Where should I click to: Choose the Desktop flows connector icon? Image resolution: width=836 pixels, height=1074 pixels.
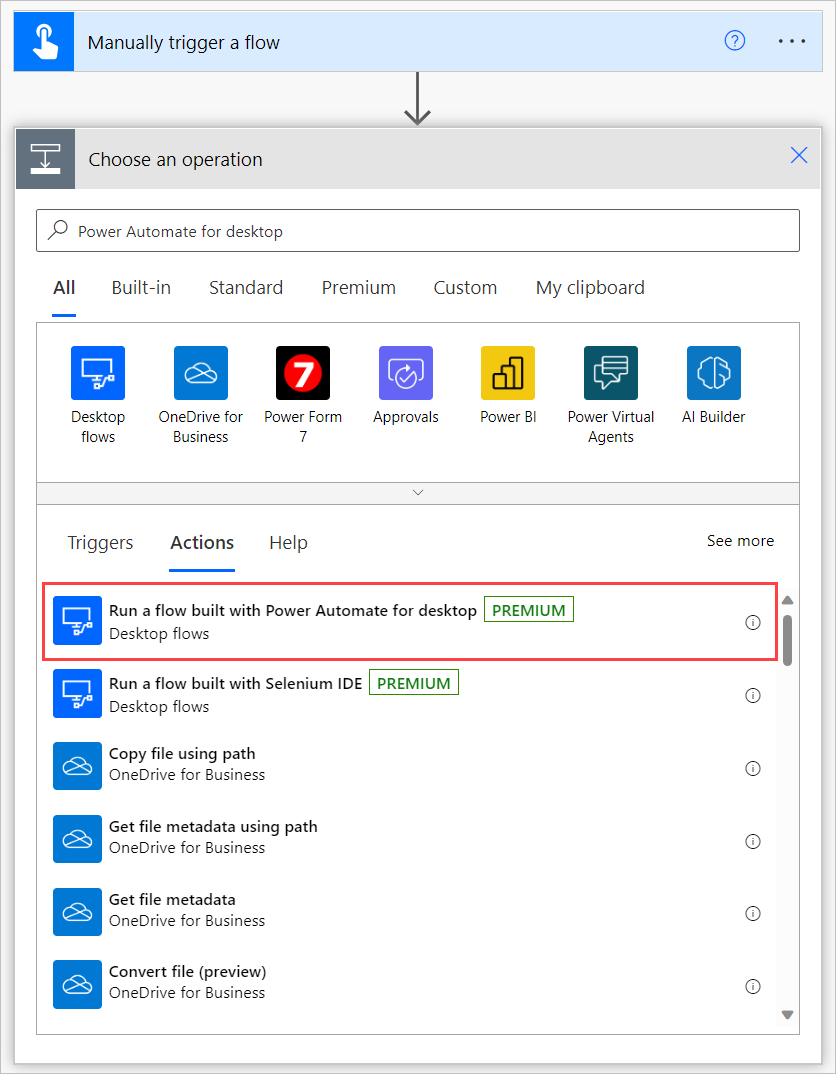pyautogui.click(x=98, y=373)
